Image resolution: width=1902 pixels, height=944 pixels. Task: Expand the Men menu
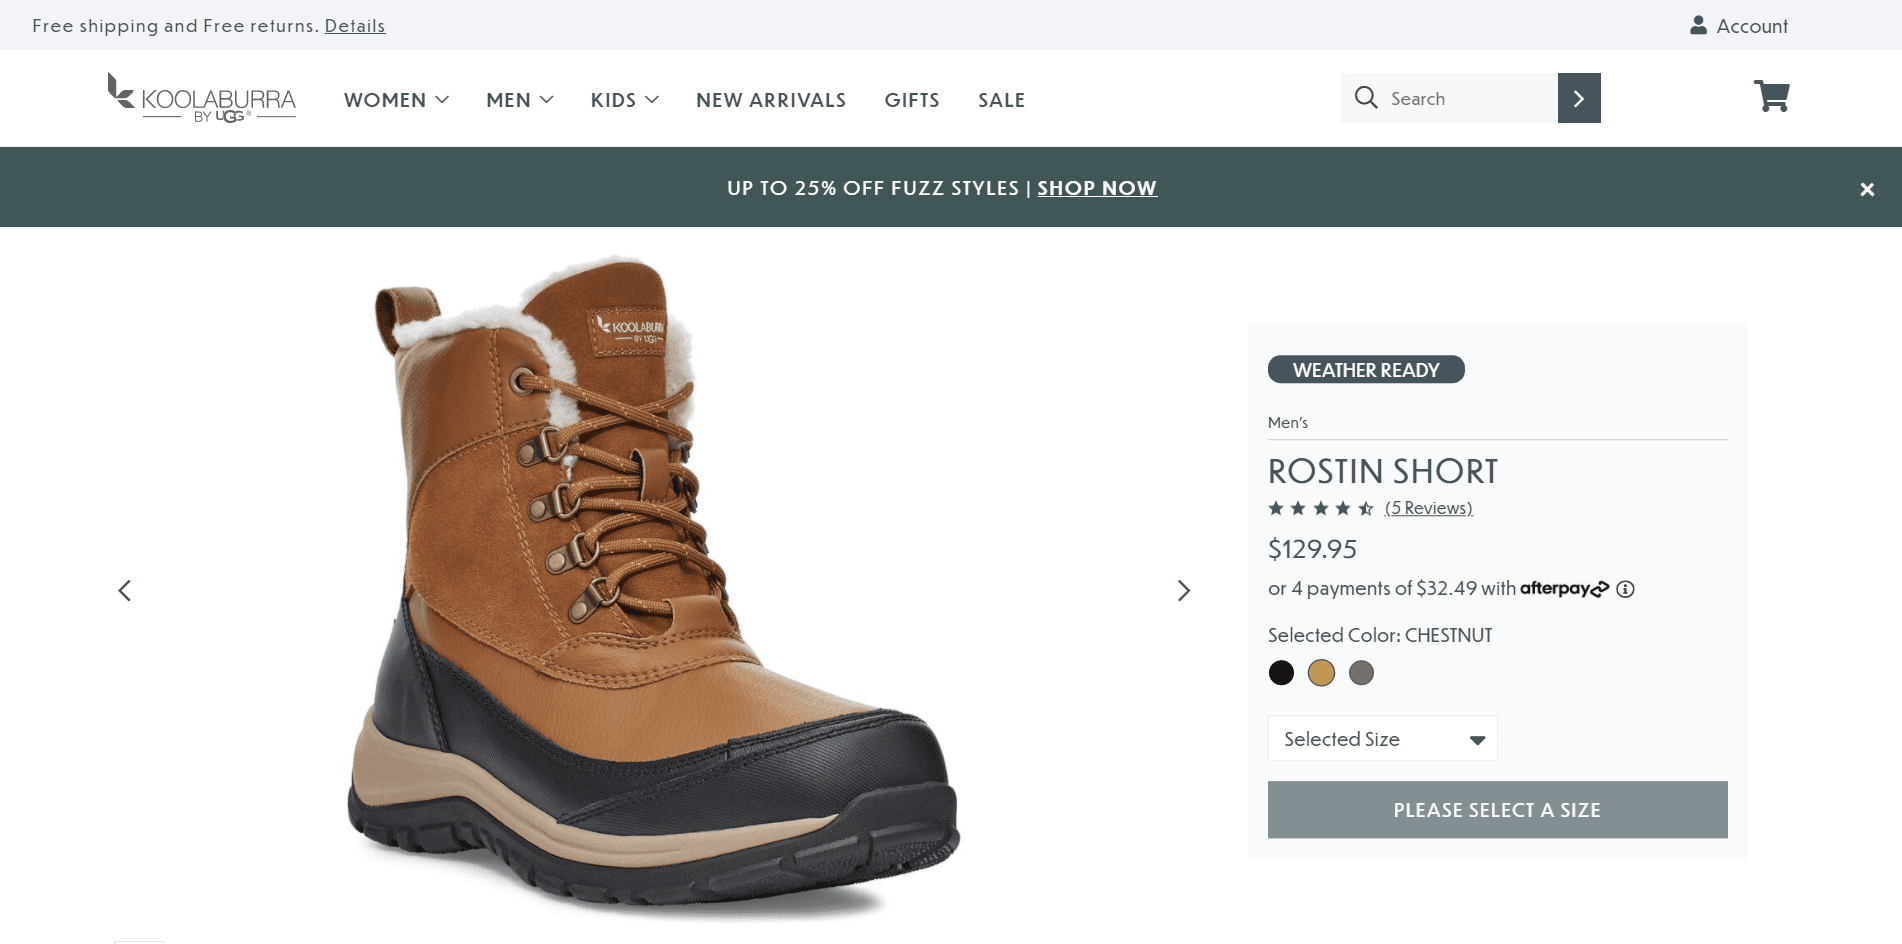[519, 100]
